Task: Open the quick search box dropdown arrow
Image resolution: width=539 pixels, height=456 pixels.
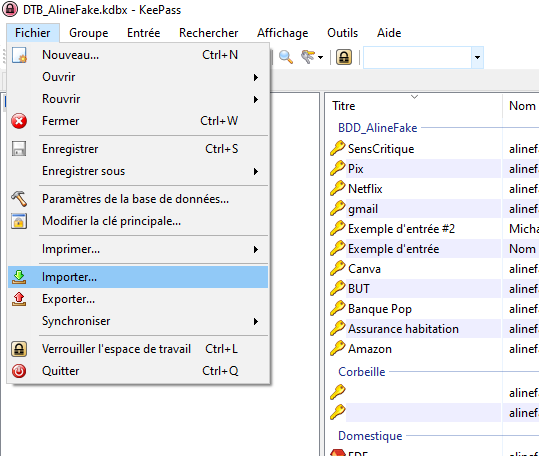Action: tap(477, 57)
